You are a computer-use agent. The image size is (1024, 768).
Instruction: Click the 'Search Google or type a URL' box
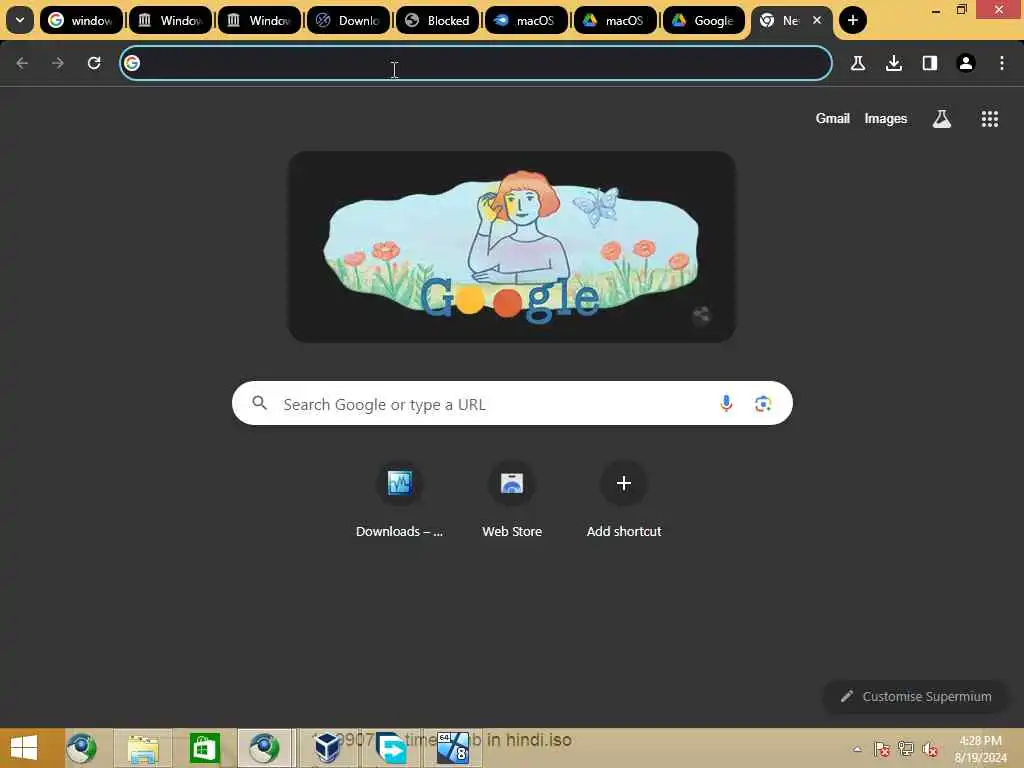[512, 404]
